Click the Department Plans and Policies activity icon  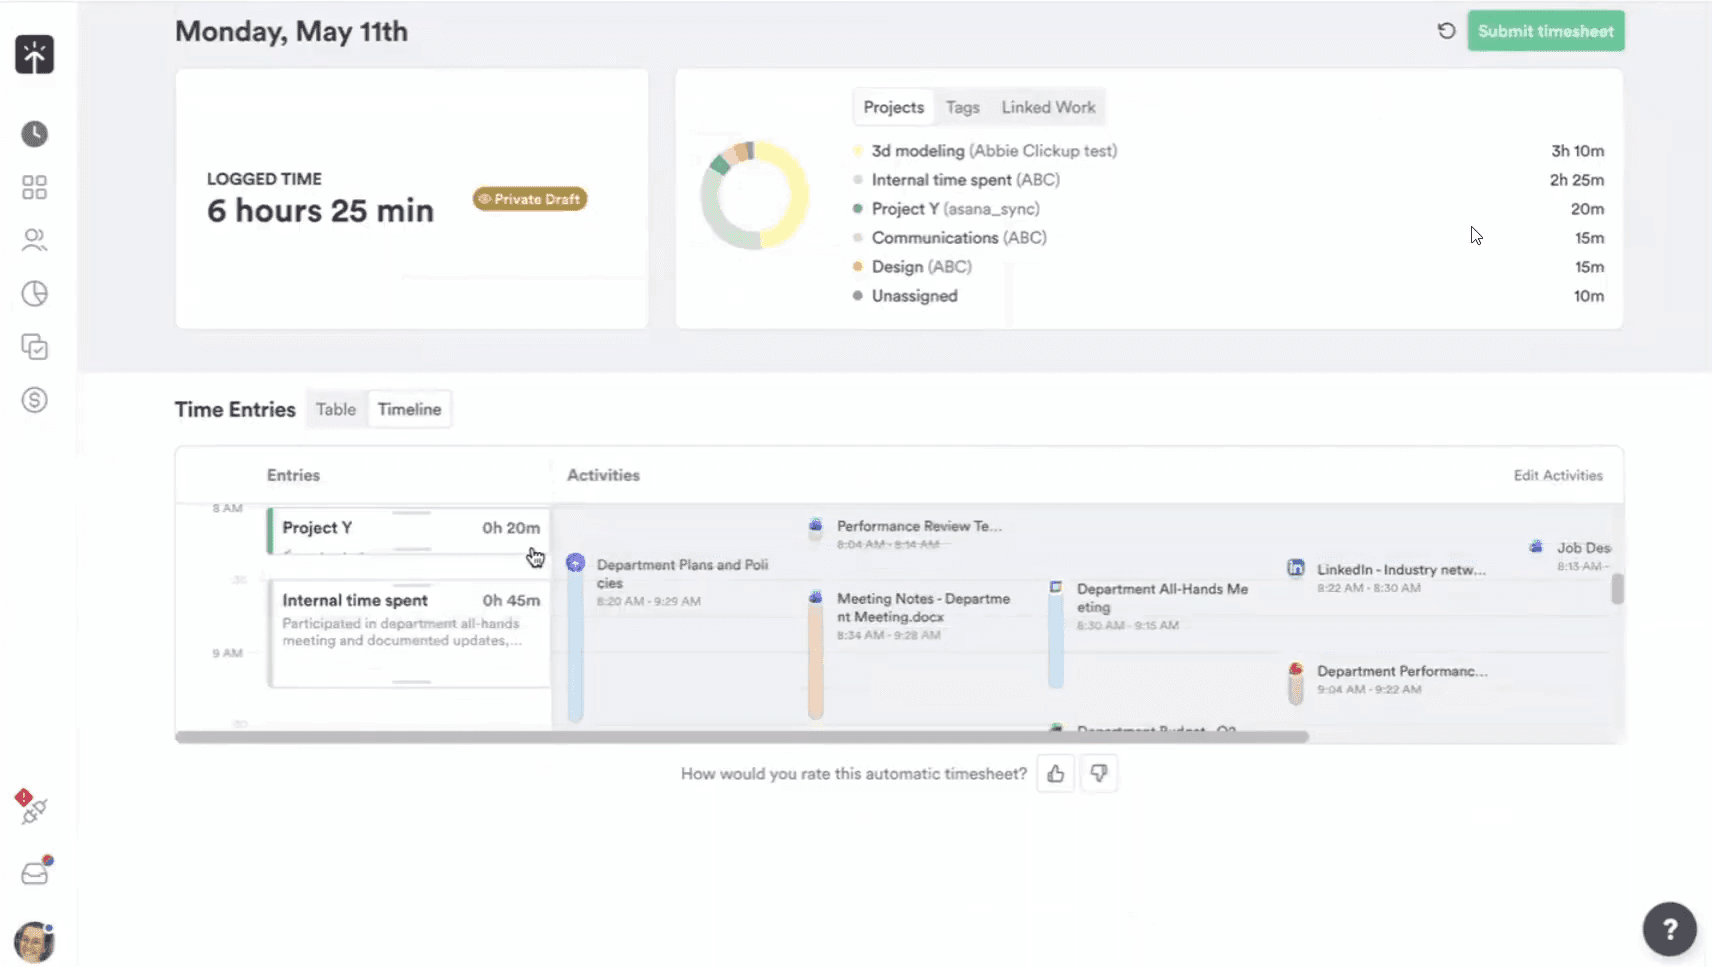pos(575,563)
